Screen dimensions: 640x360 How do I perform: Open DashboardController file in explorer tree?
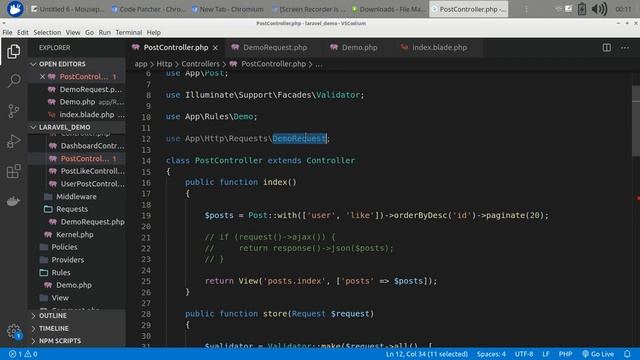[x=77, y=146]
